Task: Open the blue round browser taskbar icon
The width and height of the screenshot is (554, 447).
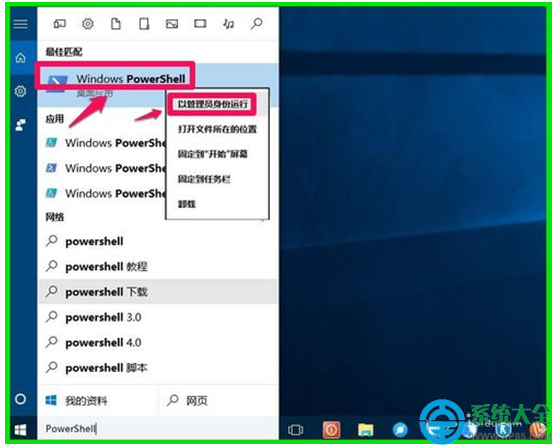Action: [400, 430]
